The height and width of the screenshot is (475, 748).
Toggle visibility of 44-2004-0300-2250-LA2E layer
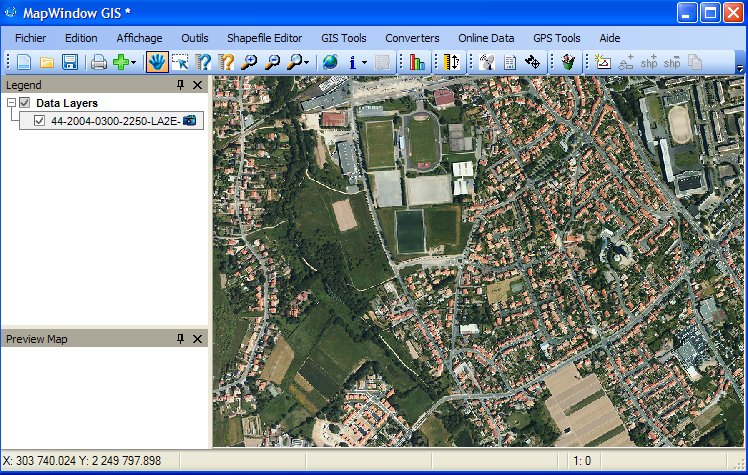tap(40, 121)
